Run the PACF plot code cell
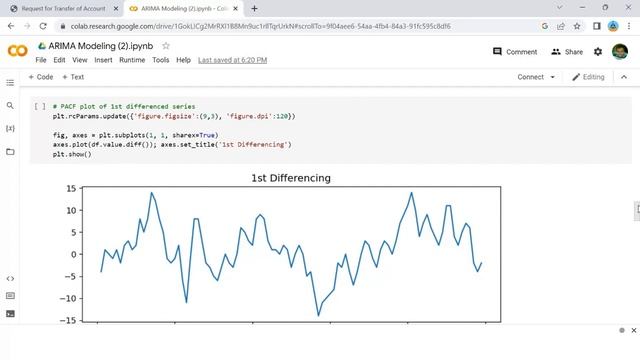 click(x=40, y=107)
